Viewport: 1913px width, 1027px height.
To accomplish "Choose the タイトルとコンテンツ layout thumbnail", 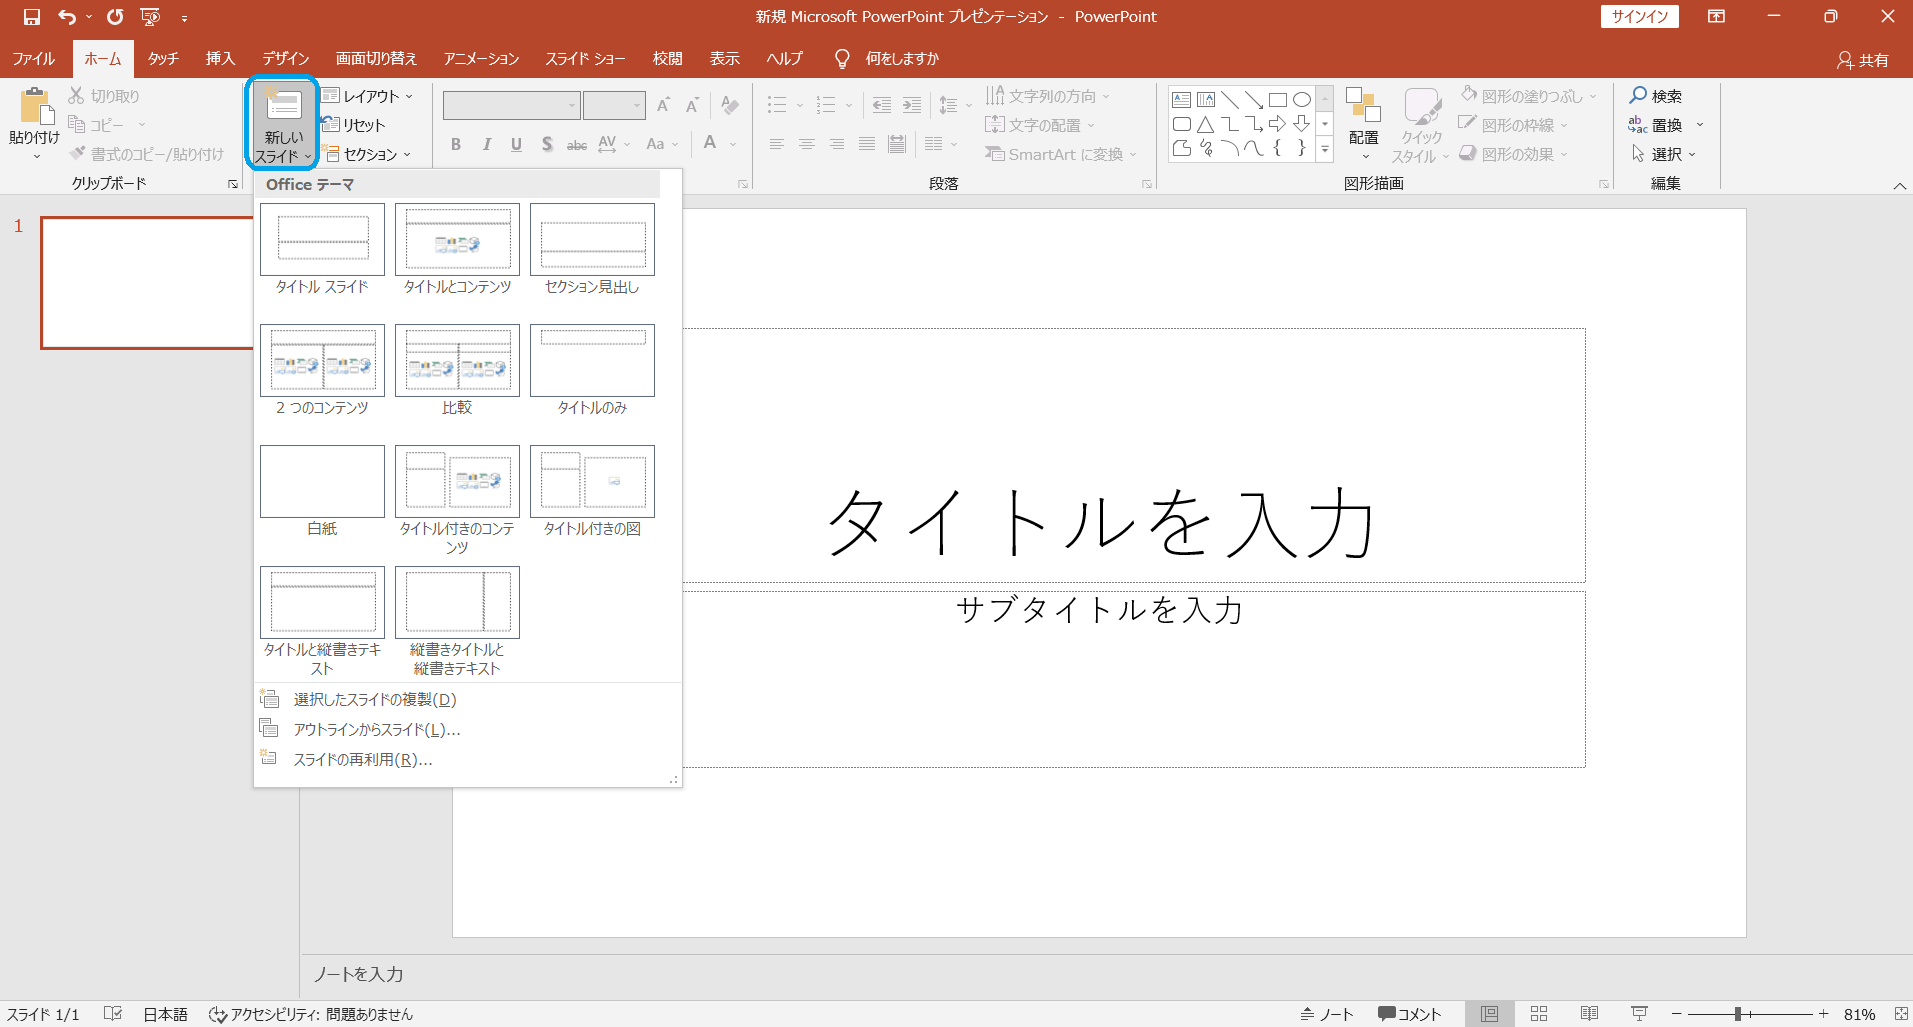I will pyautogui.click(x=457, y=240).
